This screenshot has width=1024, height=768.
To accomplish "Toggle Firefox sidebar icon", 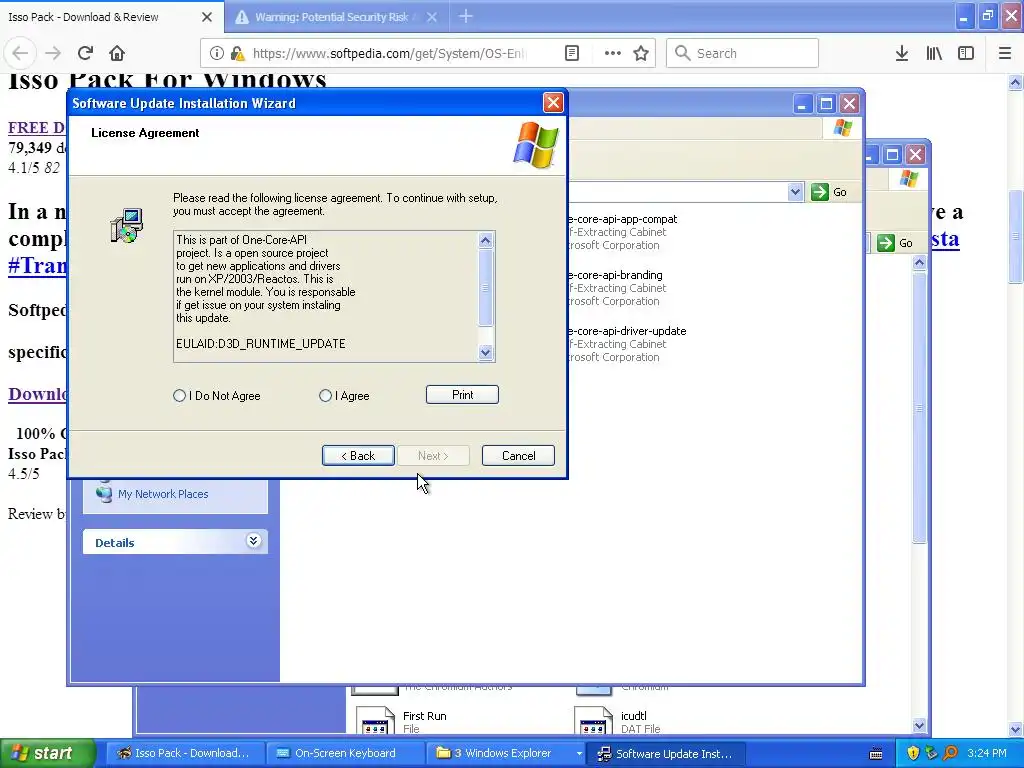I will click(966, 53).
